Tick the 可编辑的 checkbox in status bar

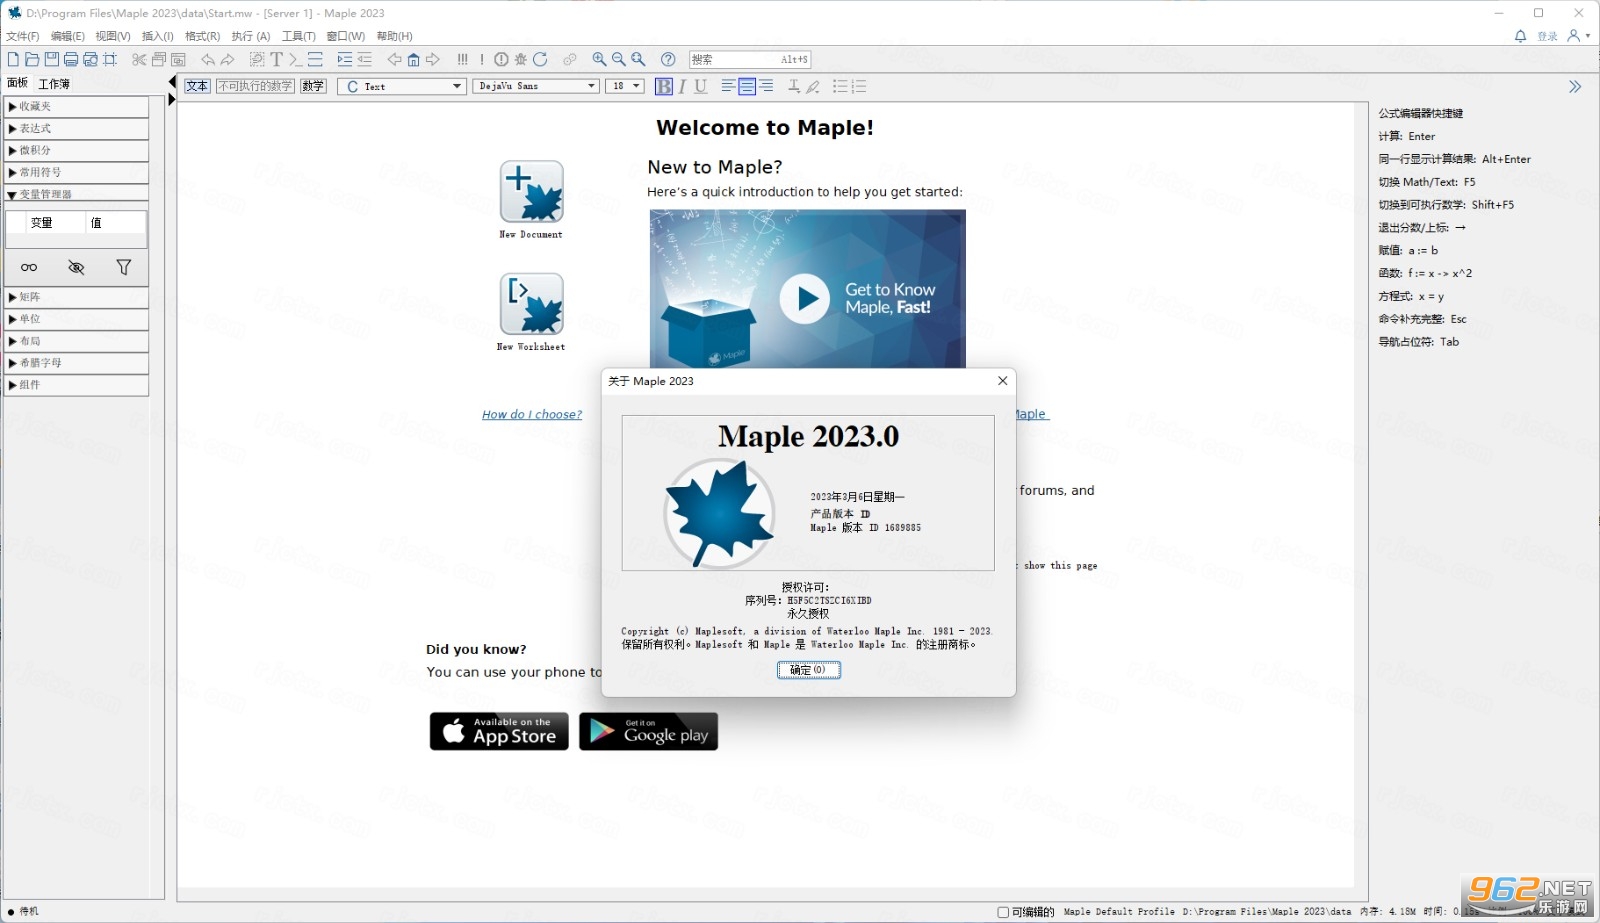pos(1003,912)
